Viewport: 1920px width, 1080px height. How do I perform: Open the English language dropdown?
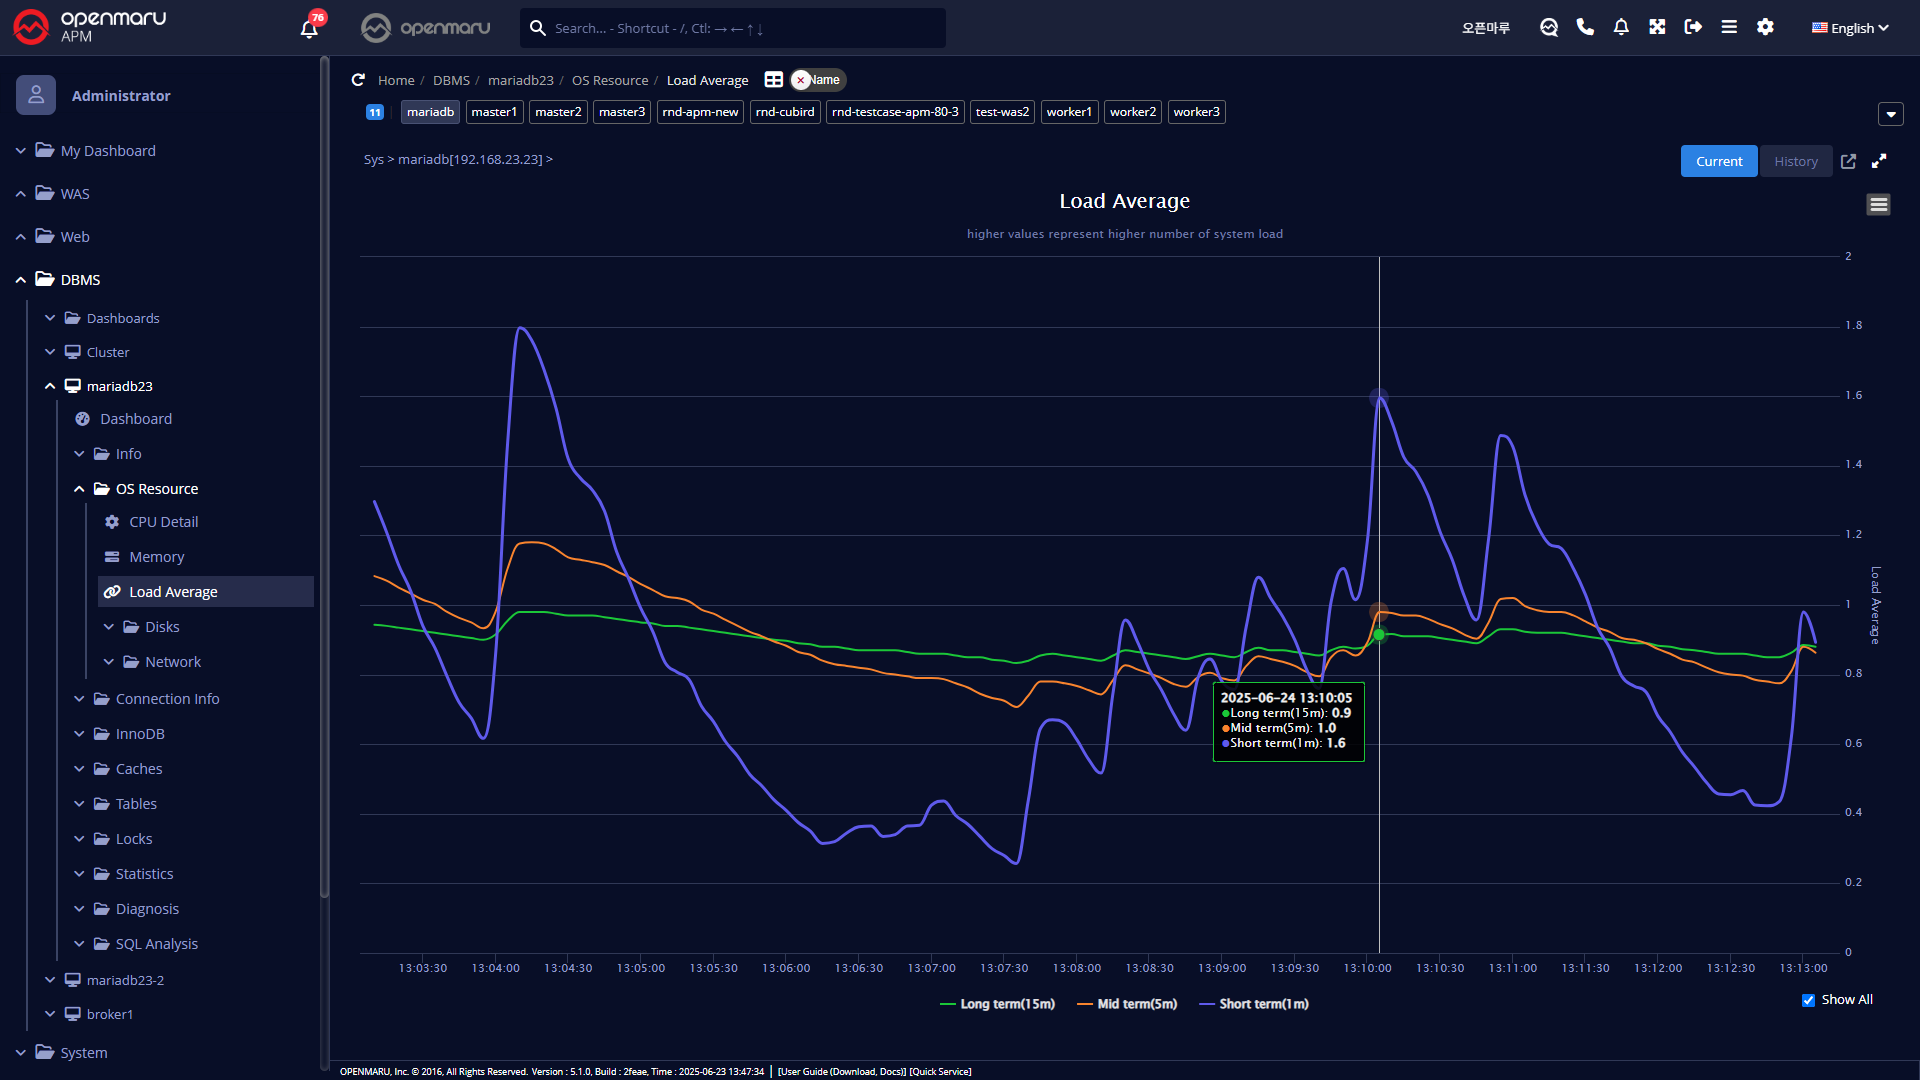pyautogui.click(x=1850, y=28)
